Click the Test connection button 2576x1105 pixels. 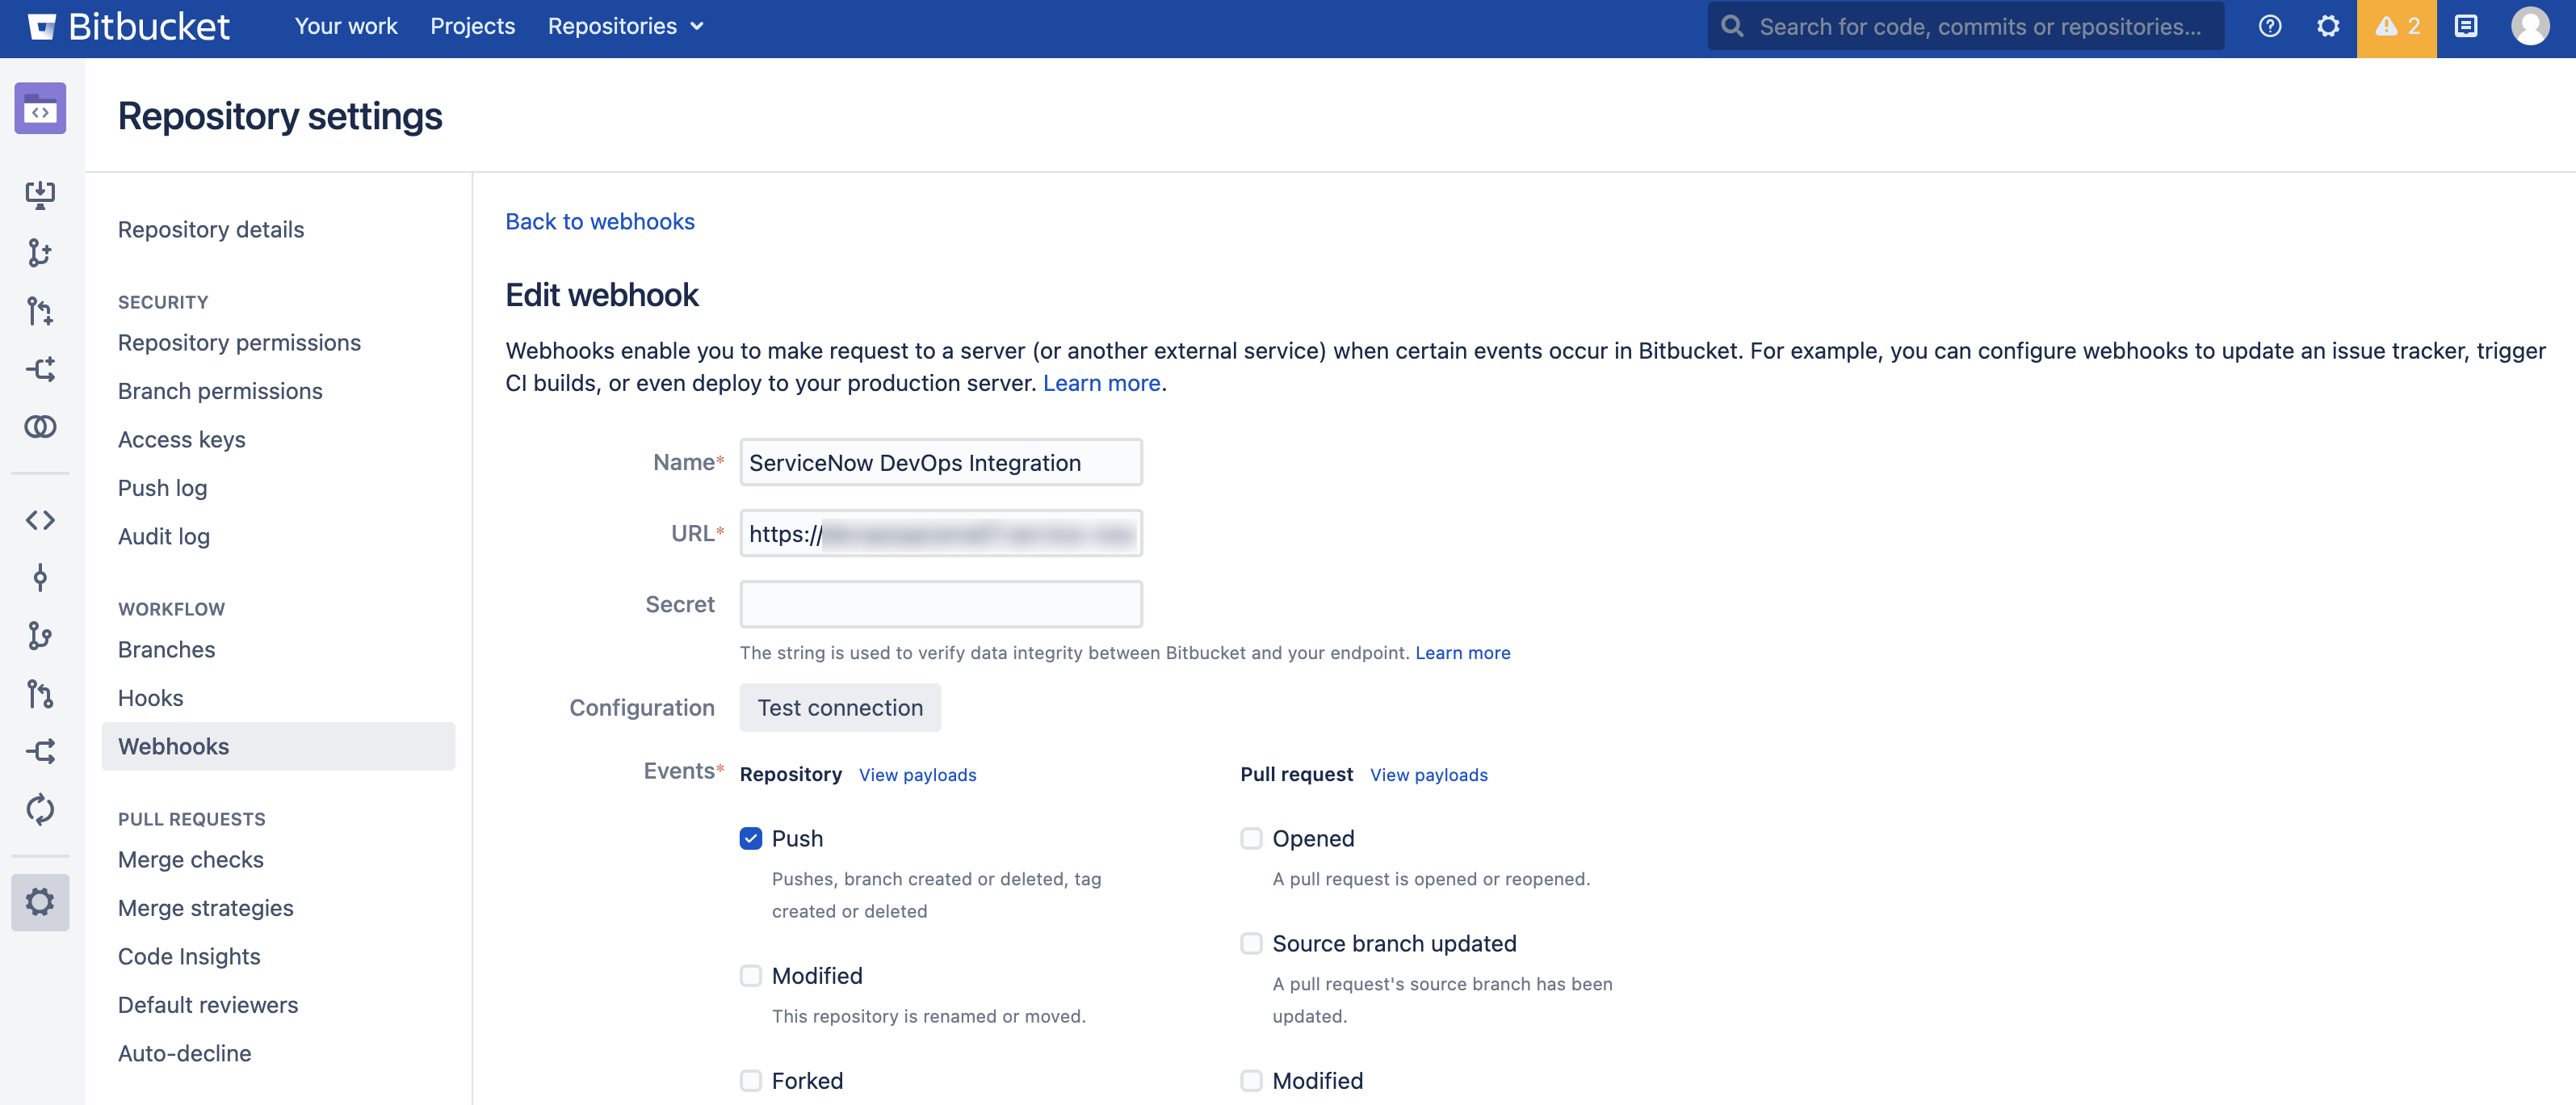(840, 707)
